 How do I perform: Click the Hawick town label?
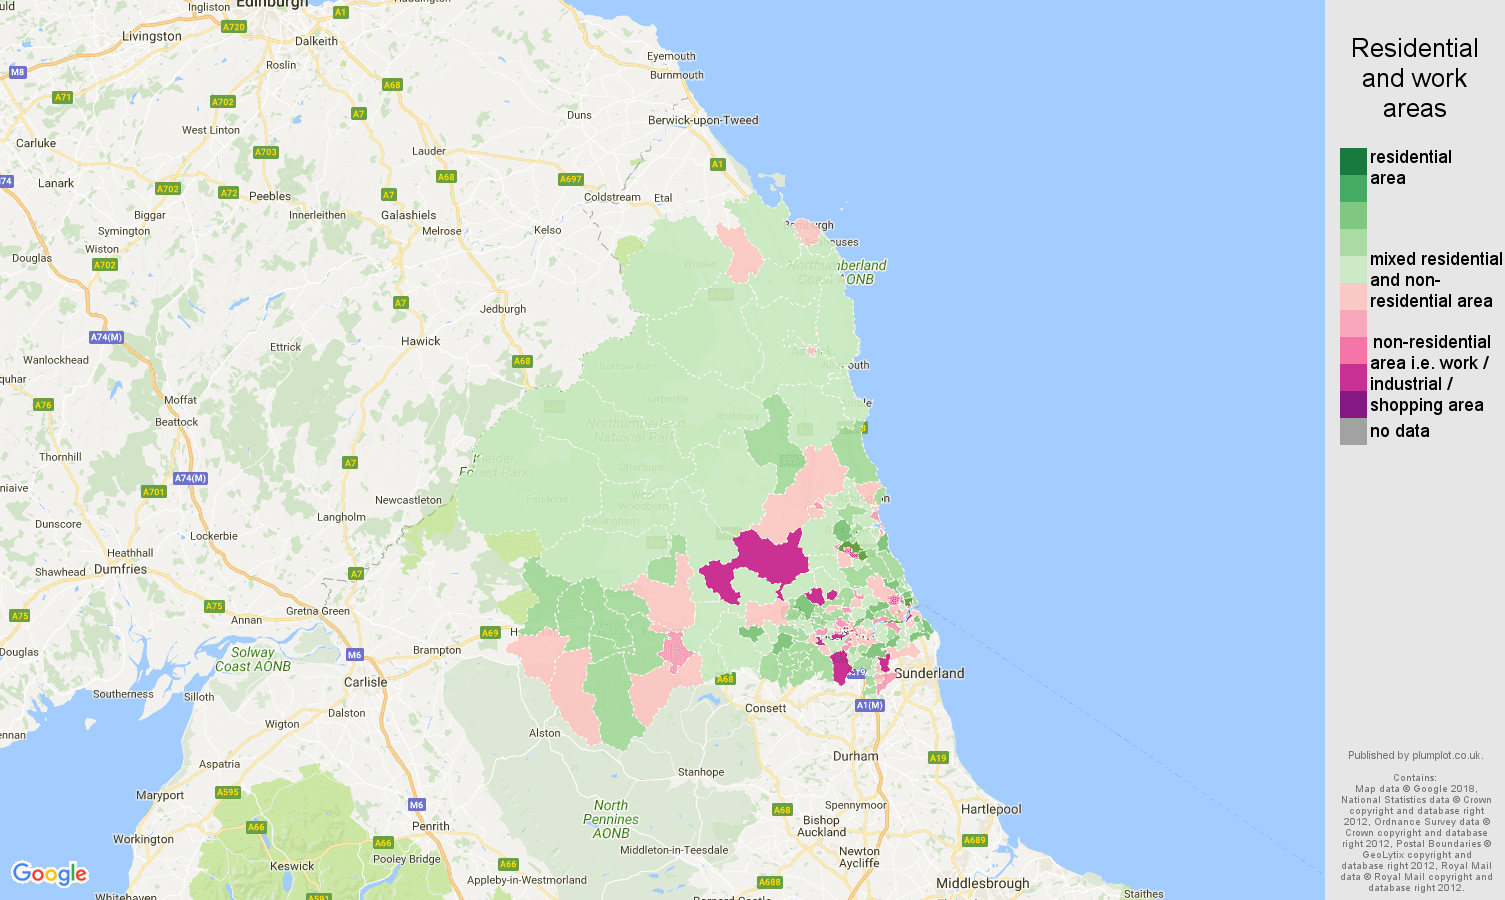[421, 341]
